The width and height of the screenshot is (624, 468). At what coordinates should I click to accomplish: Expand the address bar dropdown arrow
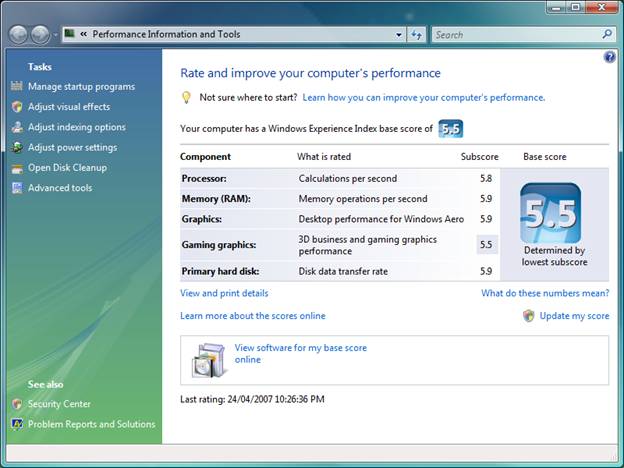(x=399, y=35)
